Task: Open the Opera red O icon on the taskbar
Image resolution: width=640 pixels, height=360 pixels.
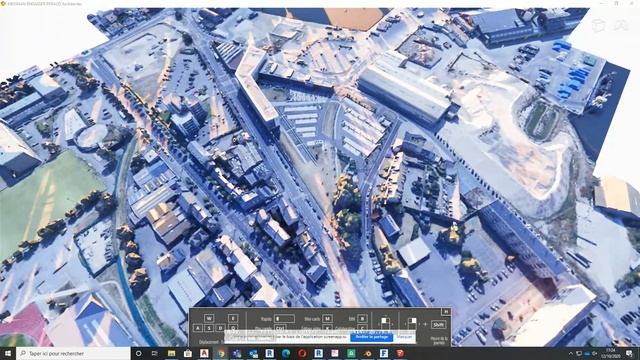Action: (x=302, y=353)
